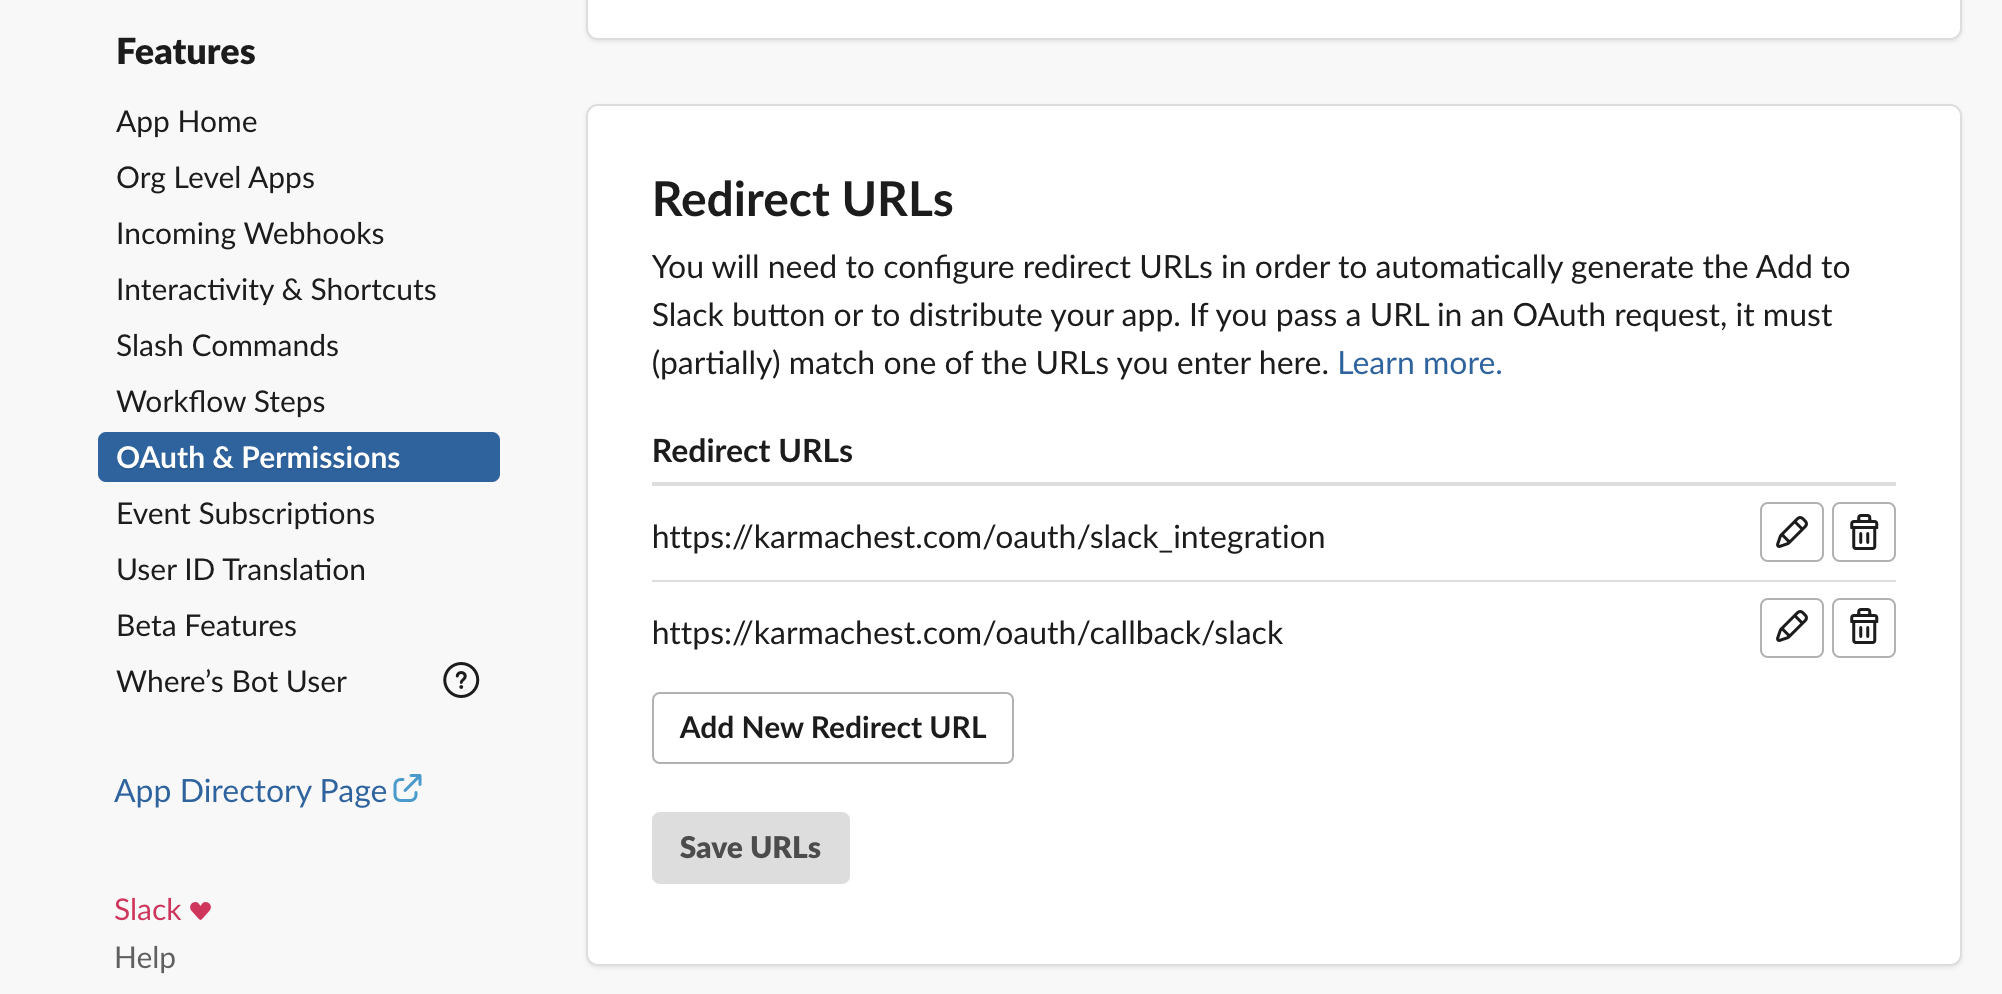Edit the slack_integration redirect URL

click(1791, 532)
